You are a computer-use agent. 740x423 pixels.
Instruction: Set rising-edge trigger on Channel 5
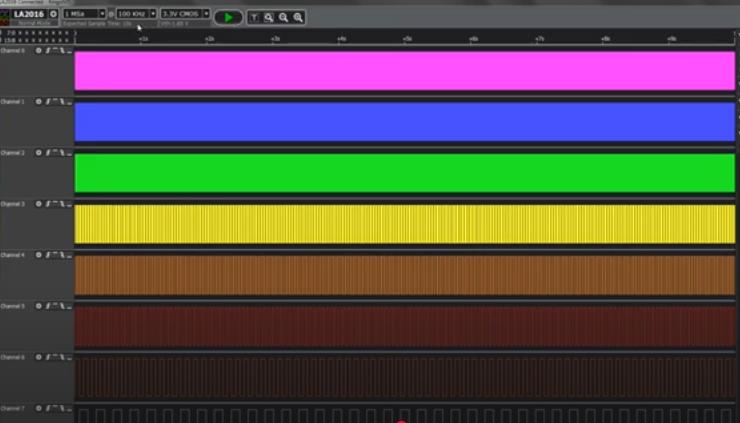pos(48,306)
